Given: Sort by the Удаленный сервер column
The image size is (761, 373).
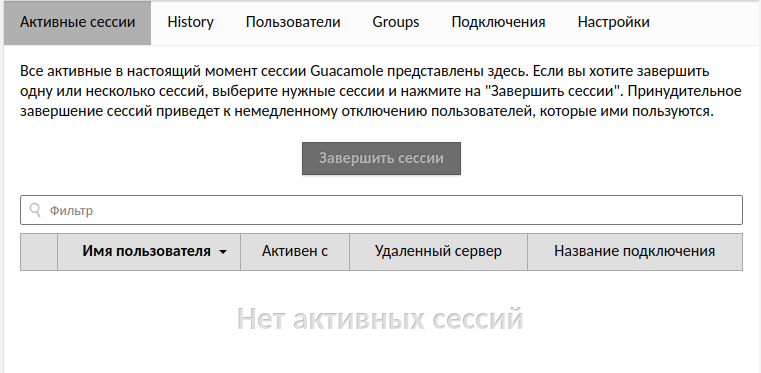Looking at the screenshot, I should pyautogui.click(x=438, y=252).
